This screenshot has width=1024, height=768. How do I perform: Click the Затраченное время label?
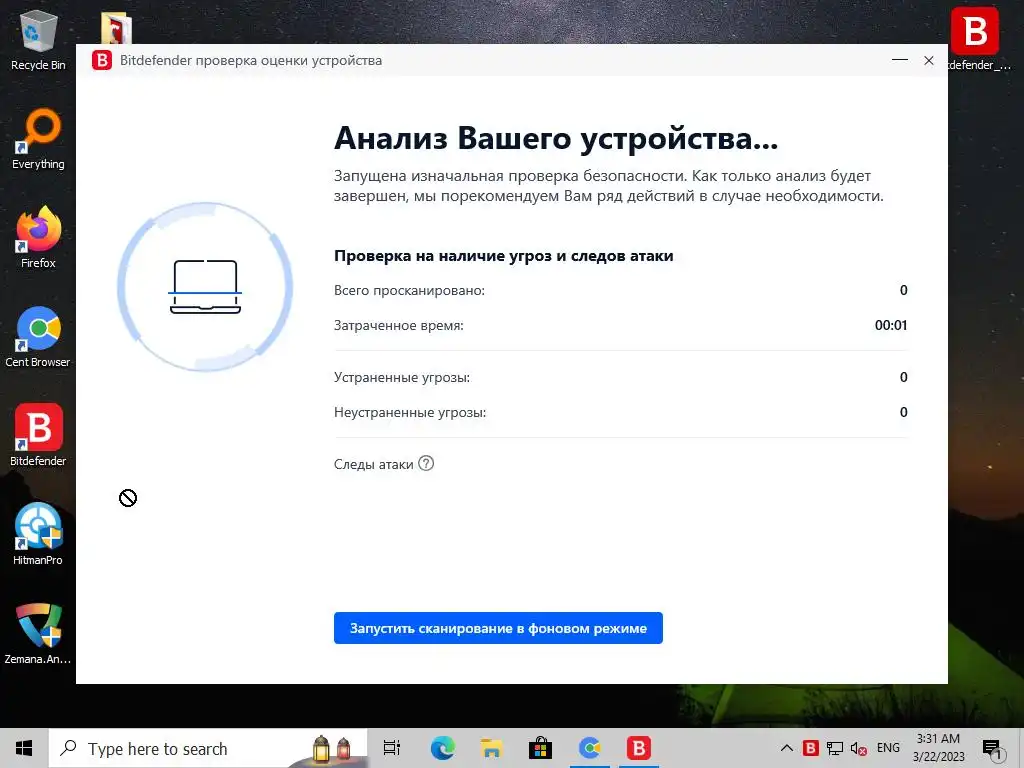[x=398, y=325]
